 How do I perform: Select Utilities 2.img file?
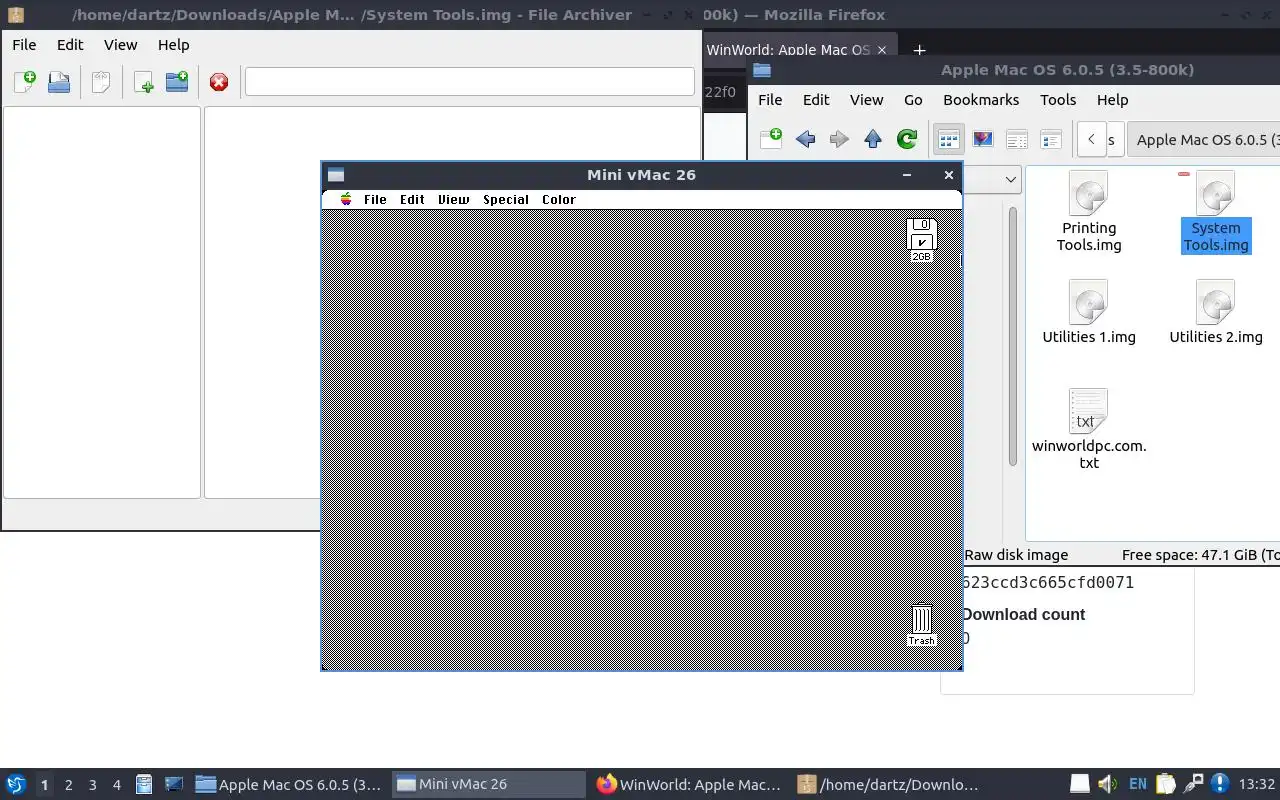1216,312
